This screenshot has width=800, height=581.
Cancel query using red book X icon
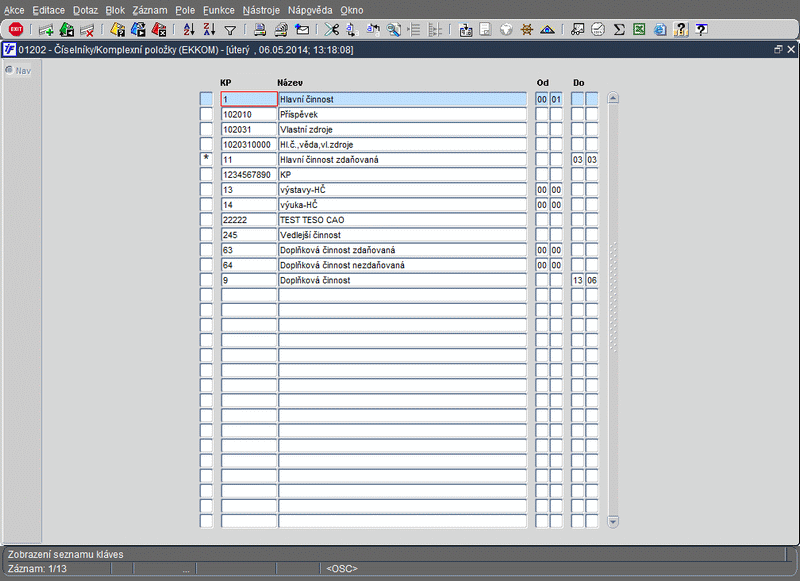point(159,30)
